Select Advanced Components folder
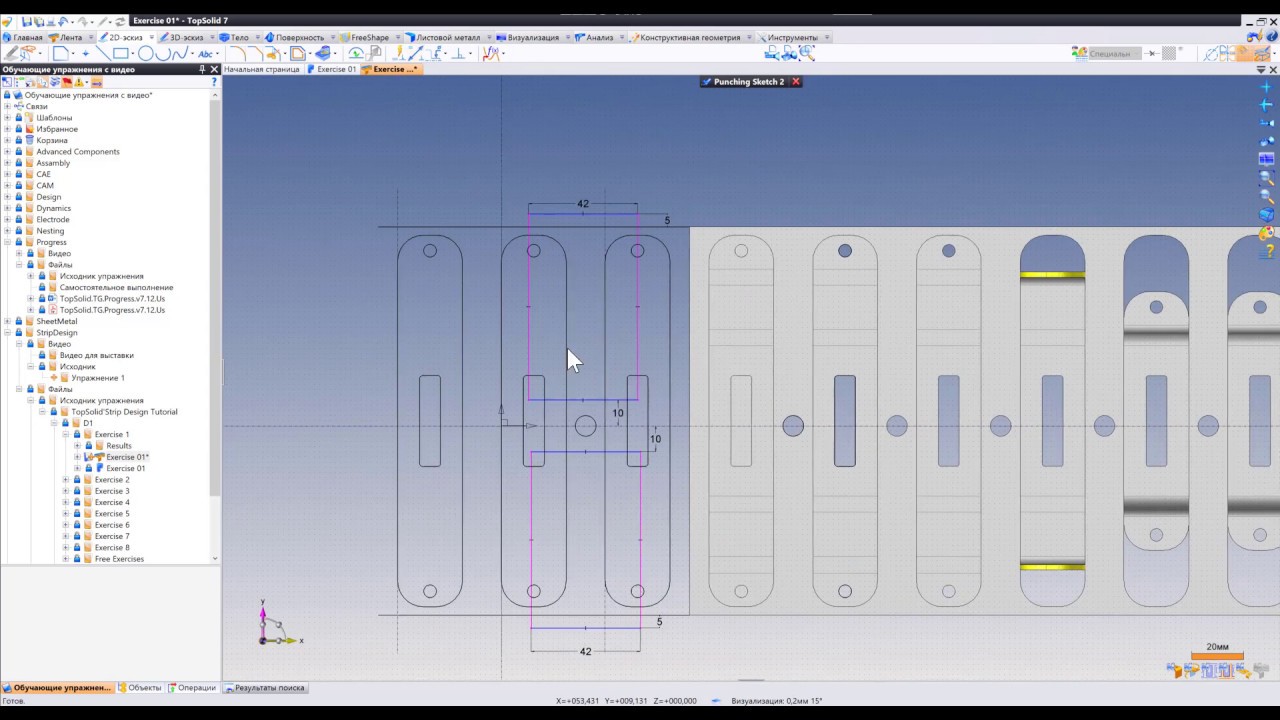Viewport: 1280px width, 720px height. [x=78, y=151]
